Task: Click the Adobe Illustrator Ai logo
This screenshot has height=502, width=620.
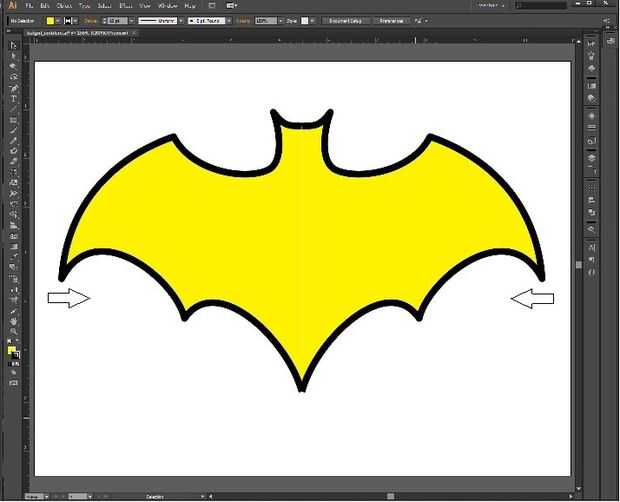Action: (x=12, y=5)
